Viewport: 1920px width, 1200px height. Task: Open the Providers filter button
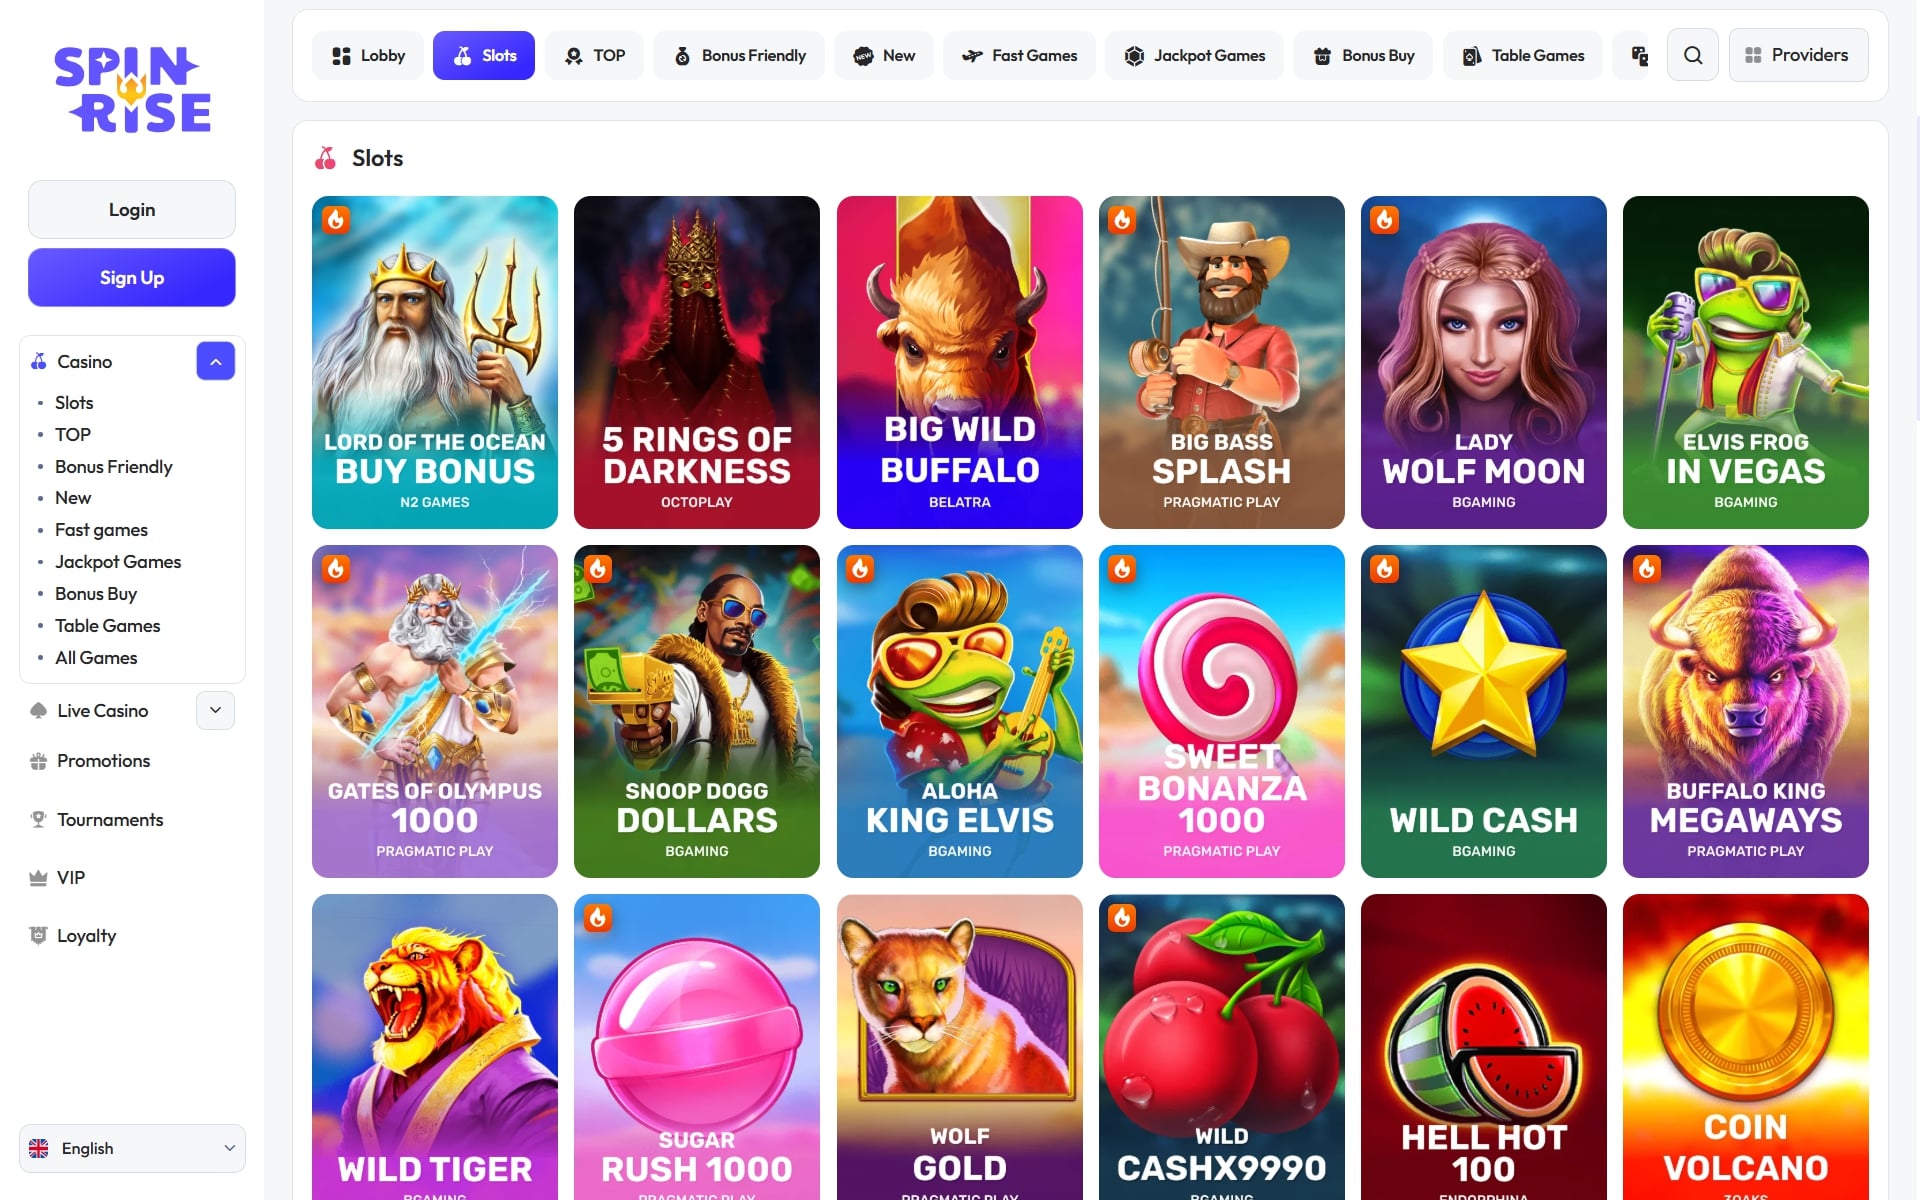tap(1798, 55)
